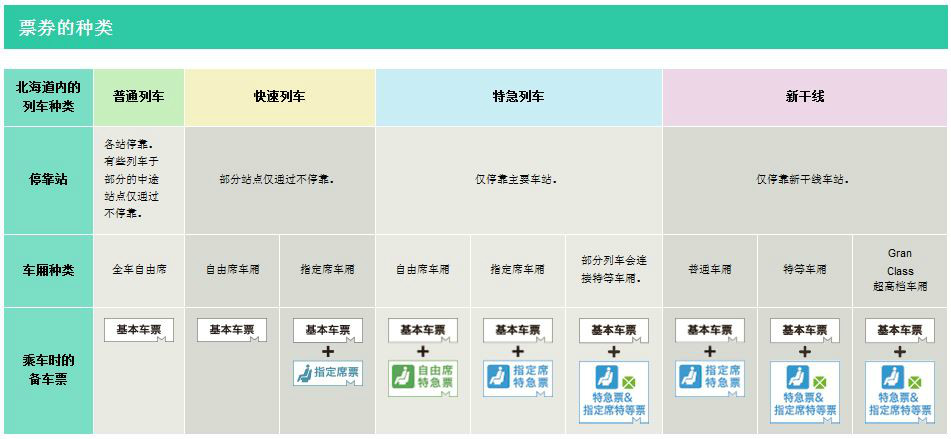Screen dimensions: 951x439
Task: Select the 普通列车 column header
Action: (x=138, y=97)
